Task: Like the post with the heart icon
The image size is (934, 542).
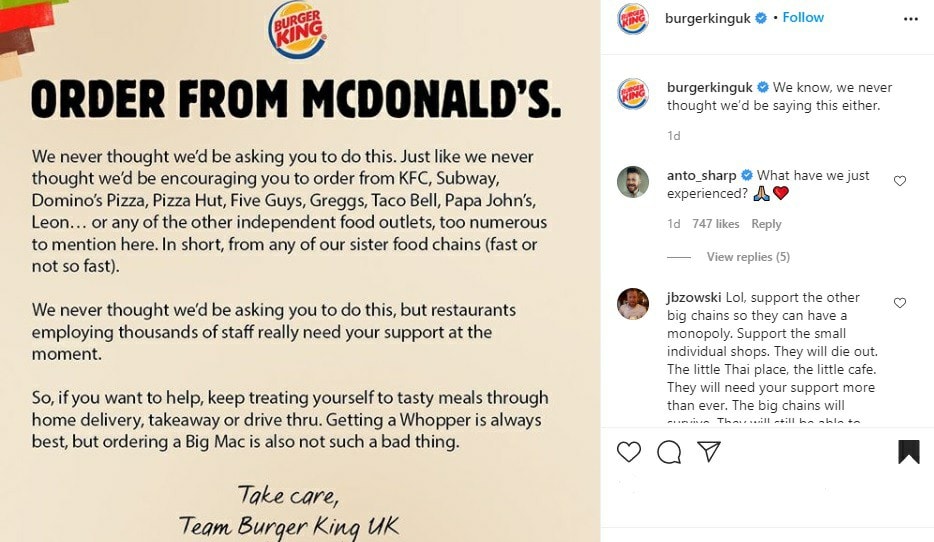Action: [629, 452]
